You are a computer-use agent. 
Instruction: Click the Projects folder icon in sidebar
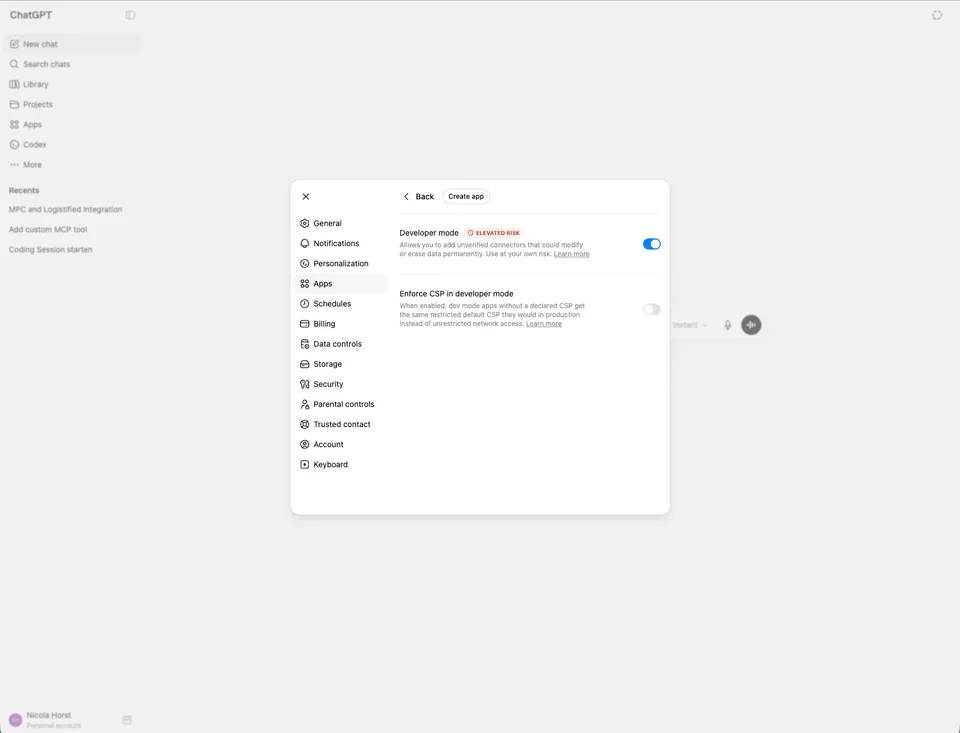click(14, 105)
